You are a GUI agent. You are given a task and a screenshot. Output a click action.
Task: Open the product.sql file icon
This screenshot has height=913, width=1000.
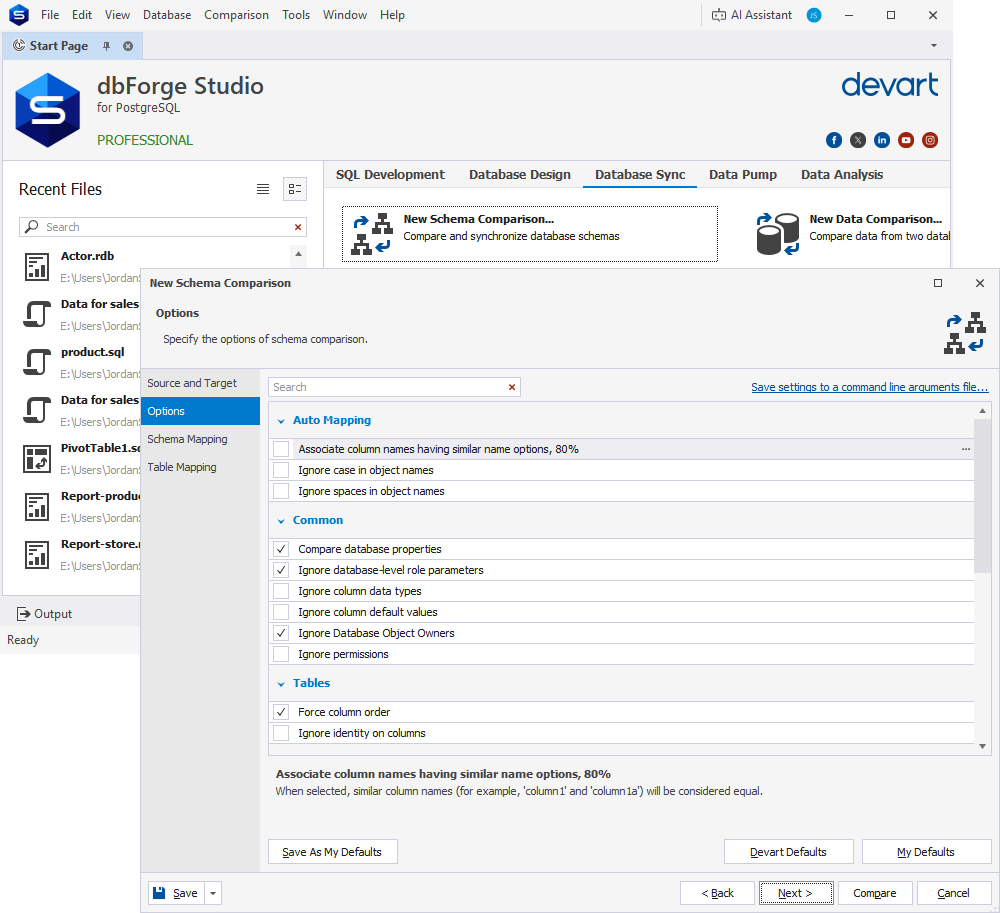point(37,363)
